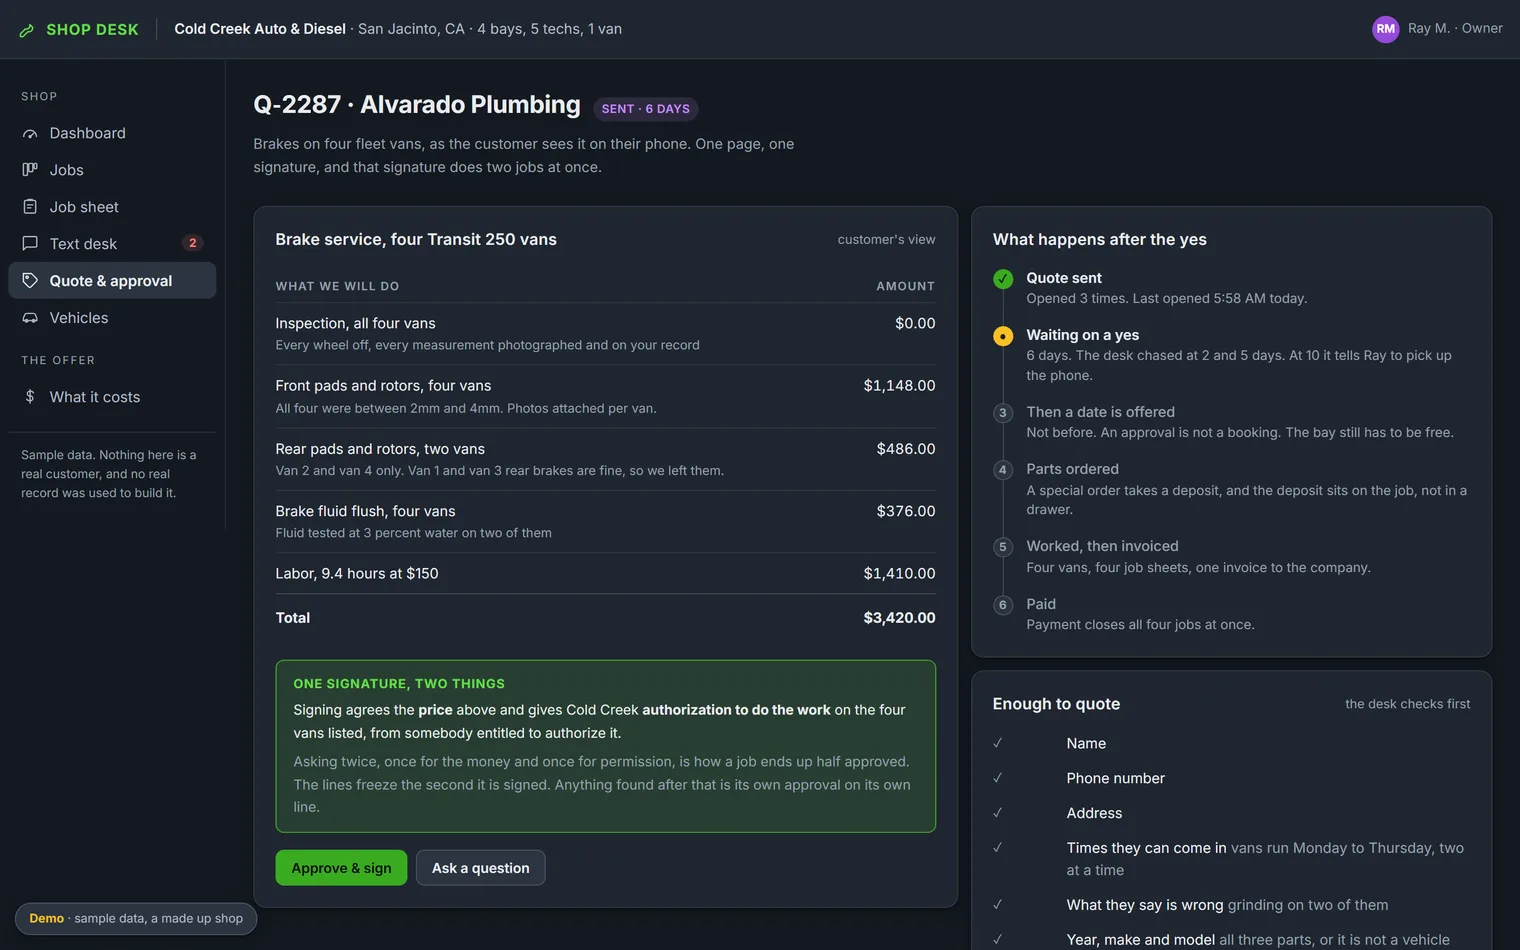
Task: Open the Vehicles car icon
Action: coord(30,318)
